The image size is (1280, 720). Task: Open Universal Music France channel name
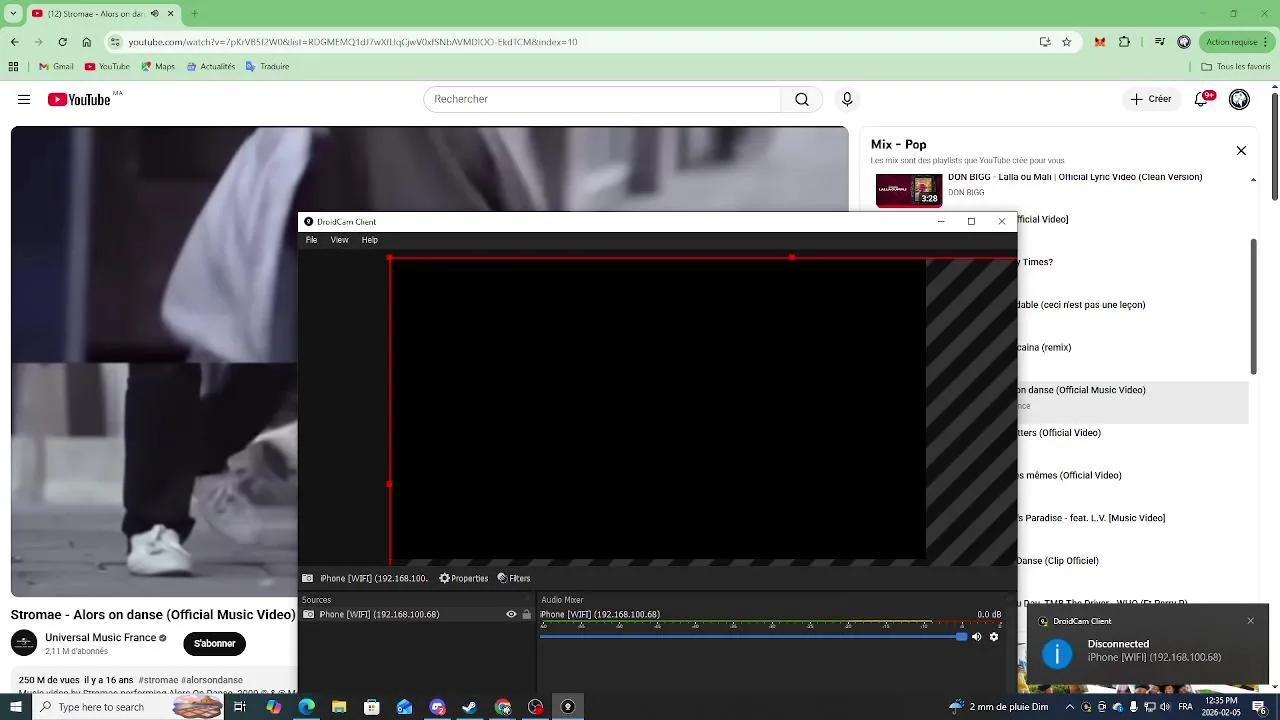pos(100,637)
